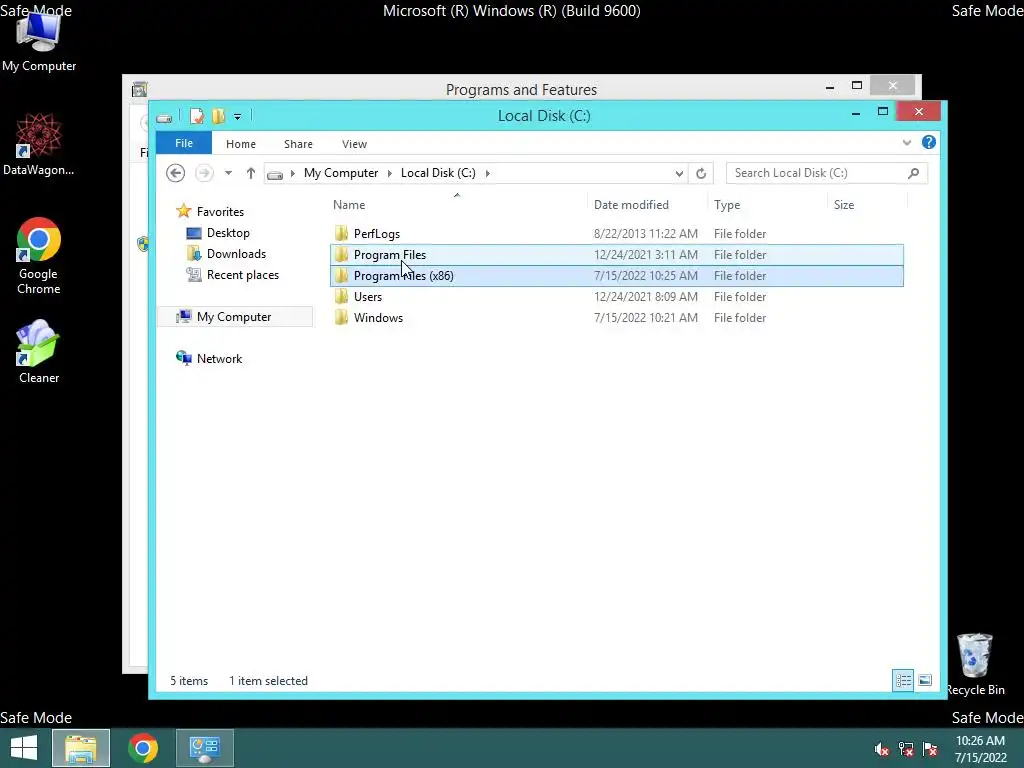
Task: Open the Customize Quick Access Toolbar dropdown
Action: pos(238,117)
